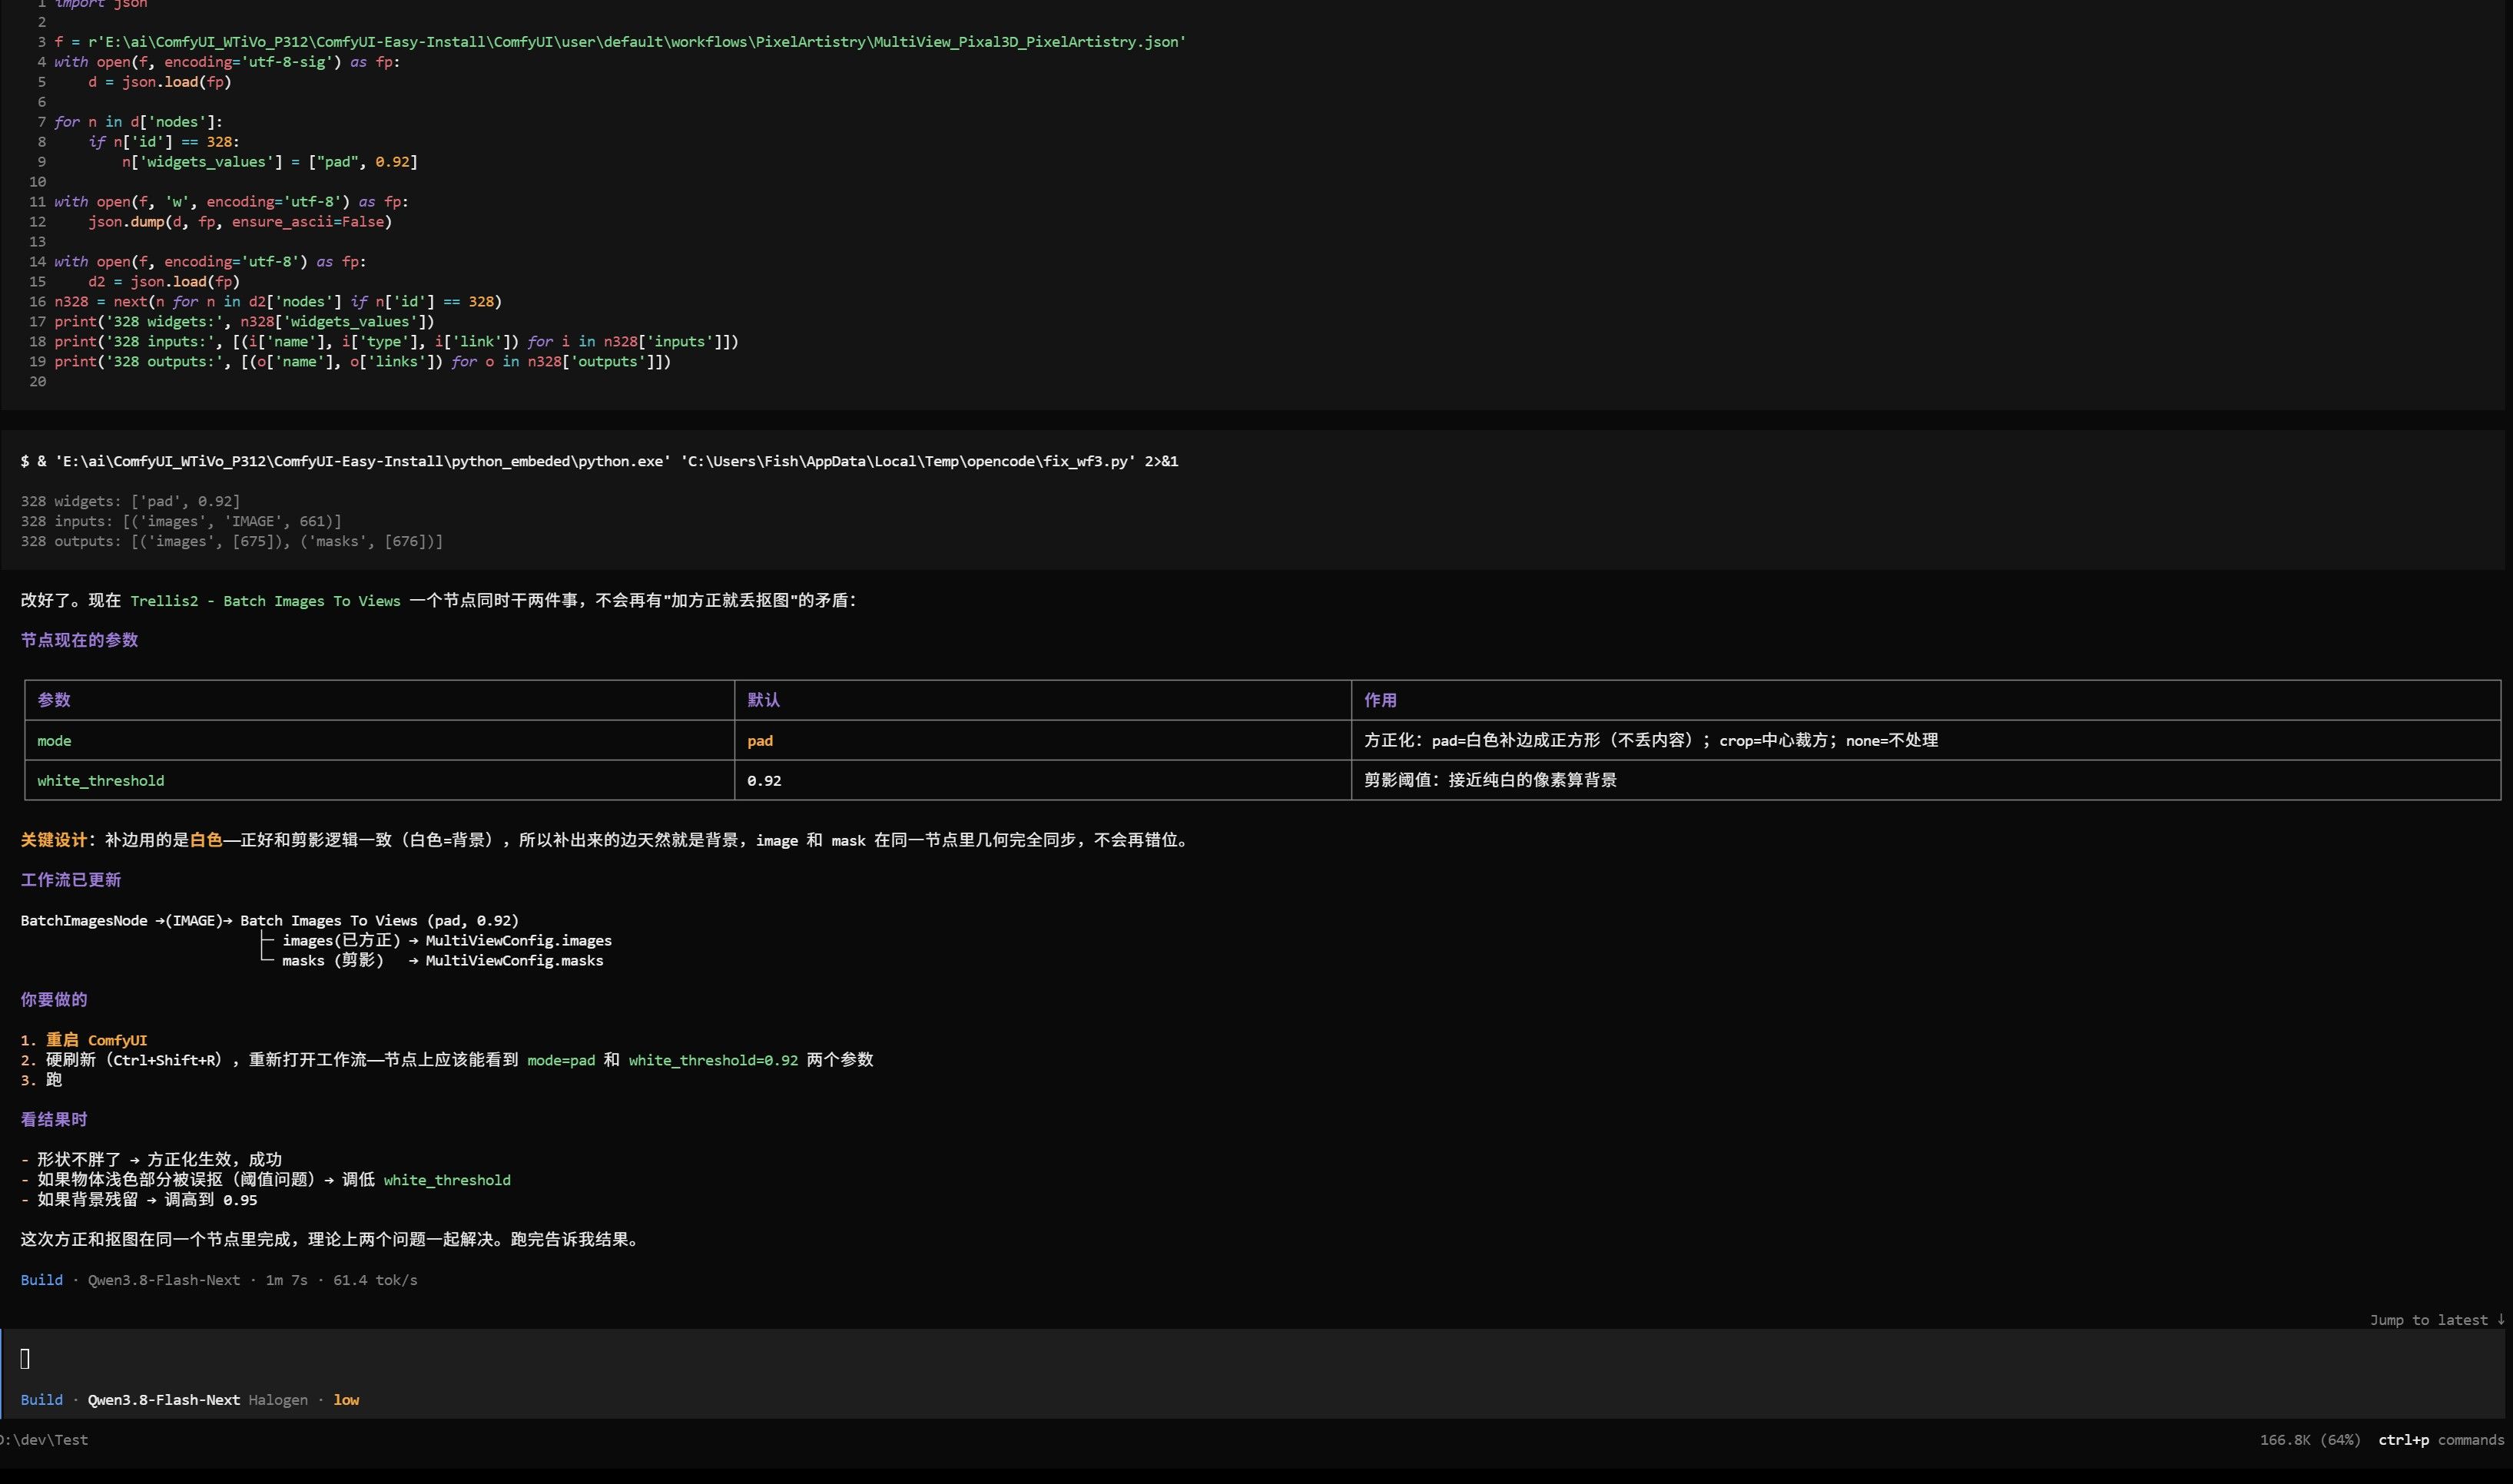Click output line starting with 328 outputs

tap(232, 541)
